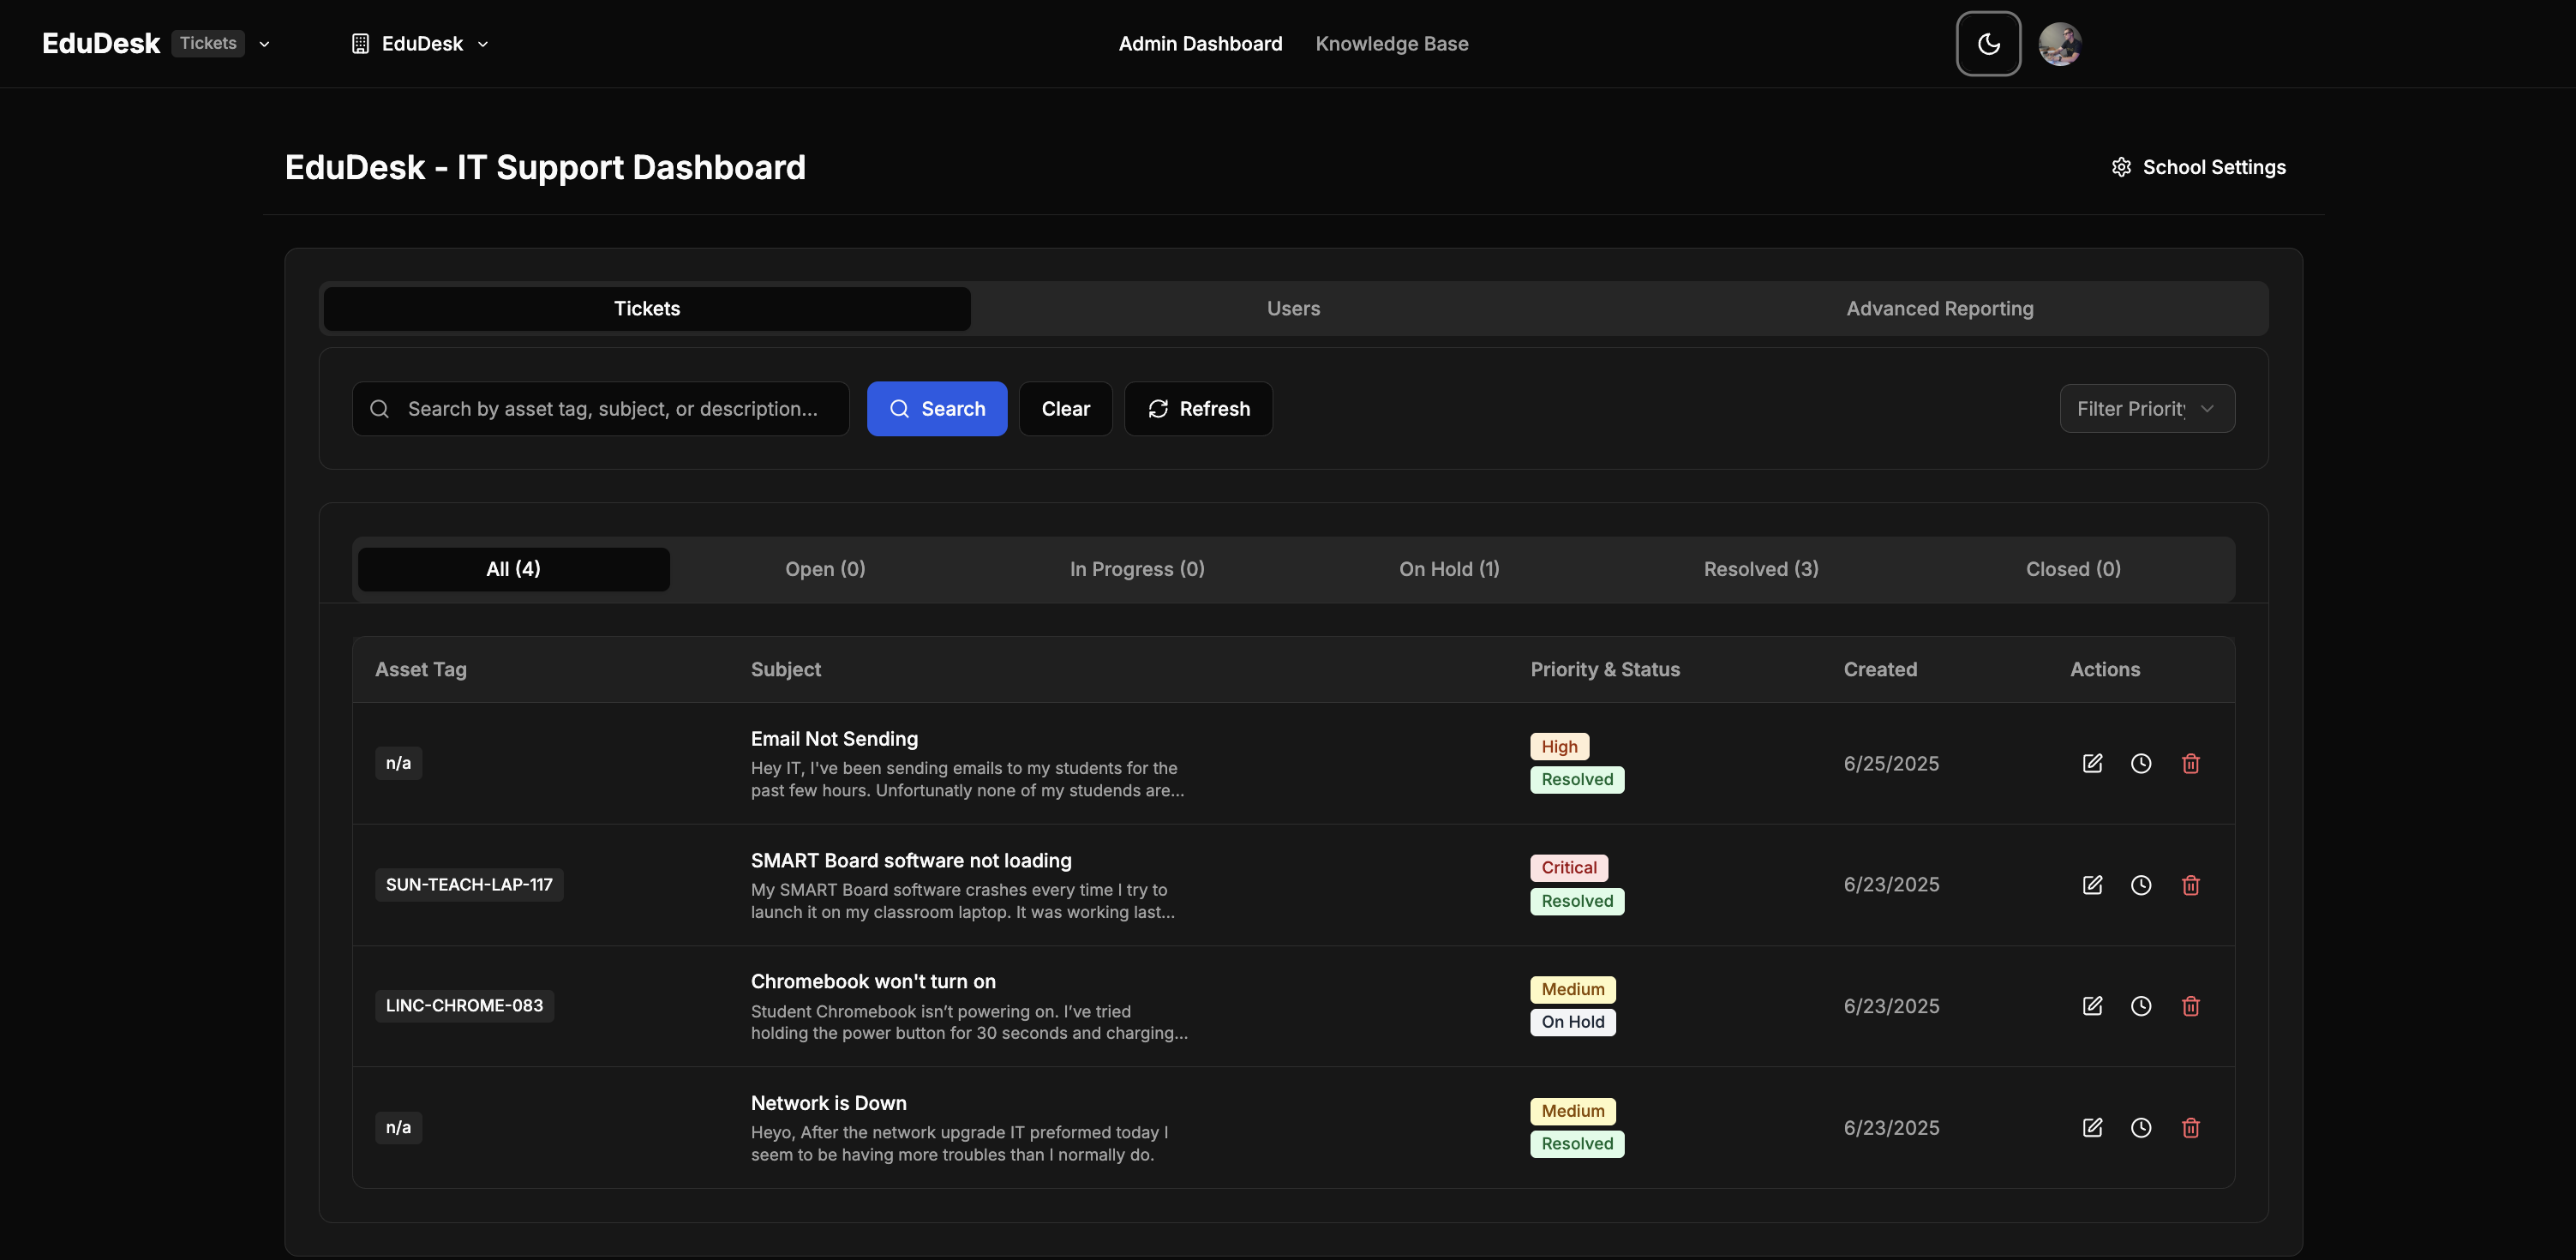Switch to Advanced Reporting tab
This screenshot has height=1260, width=2576.
click(1939, 309)
